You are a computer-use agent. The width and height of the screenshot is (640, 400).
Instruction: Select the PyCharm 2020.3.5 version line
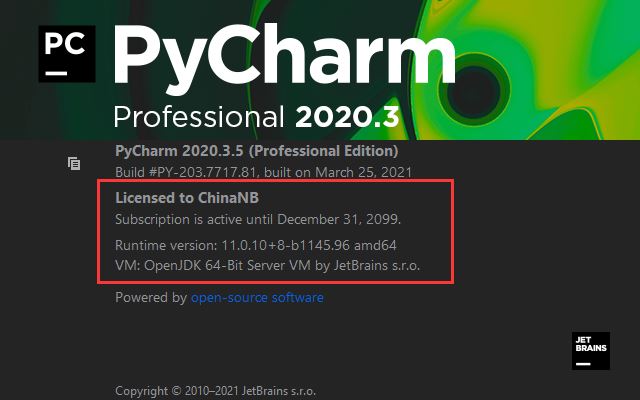(257, 151)
